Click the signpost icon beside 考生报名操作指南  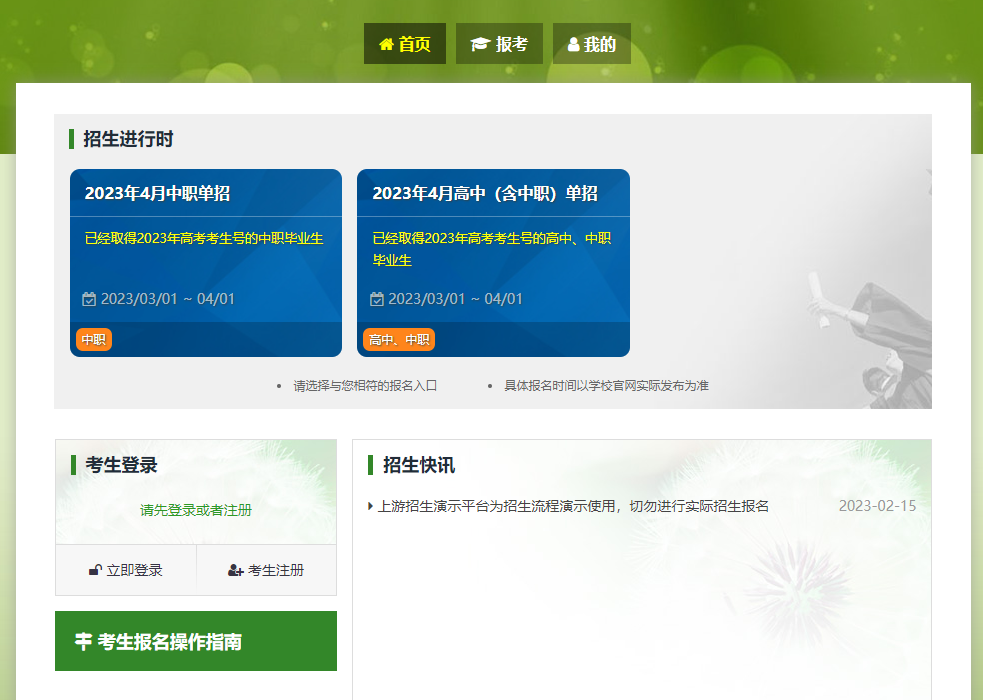point(83,641)
